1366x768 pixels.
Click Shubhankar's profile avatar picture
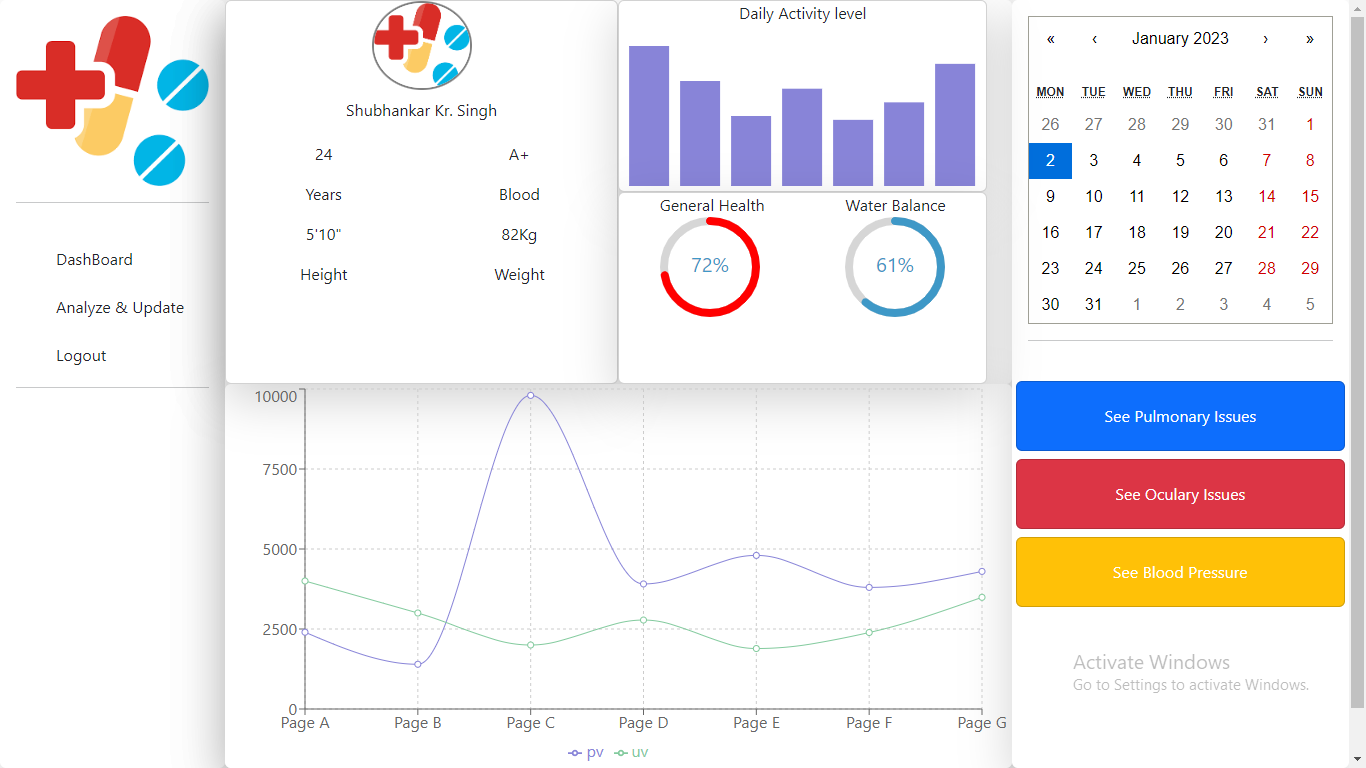[x=421, y=45]
